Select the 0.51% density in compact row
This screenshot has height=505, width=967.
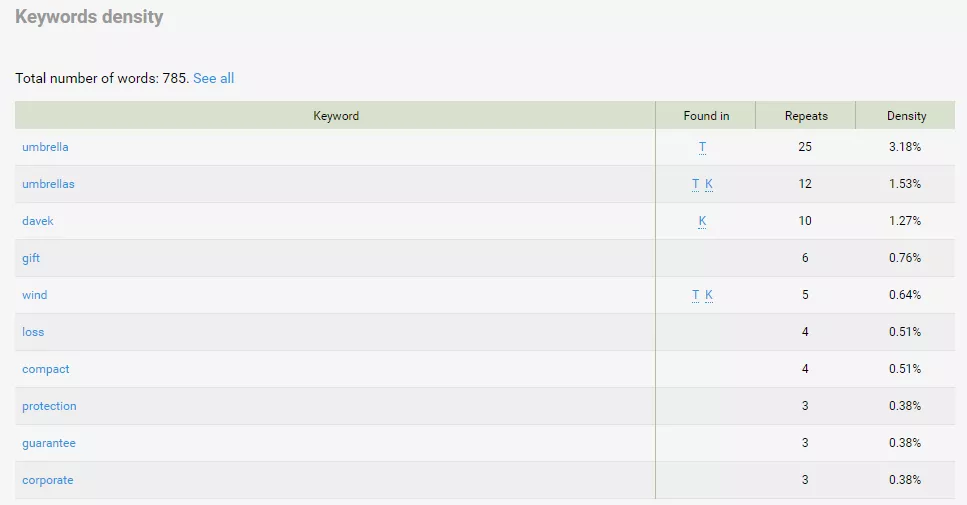tap(905, 369)
